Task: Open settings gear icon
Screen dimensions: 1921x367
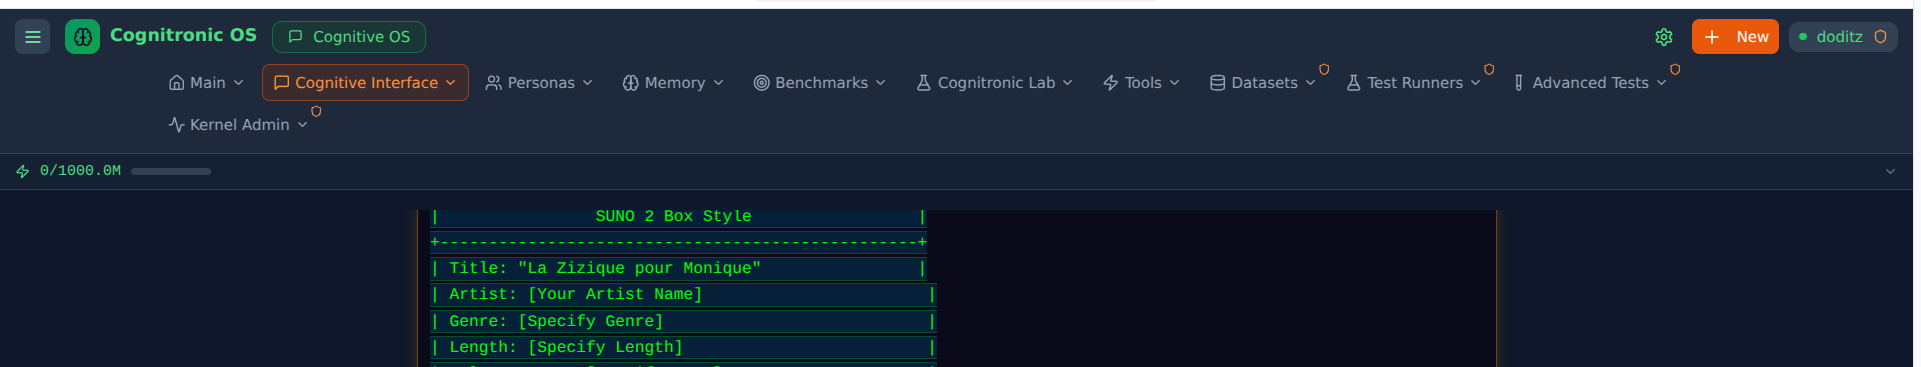Action: click(x=1664, y=37)
